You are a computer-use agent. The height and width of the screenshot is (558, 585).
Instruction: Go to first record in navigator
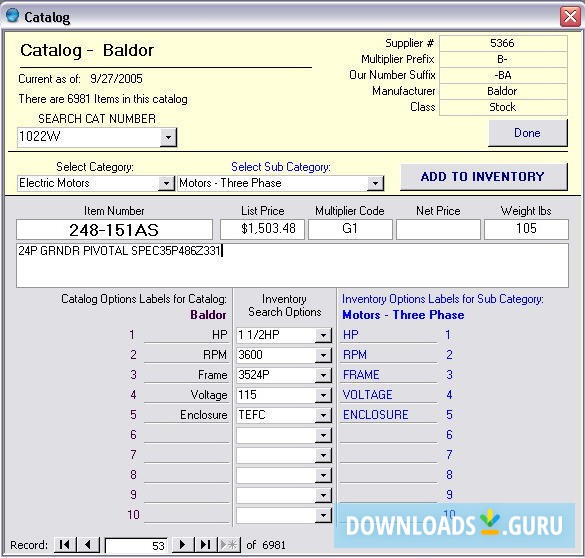(65, 545)
